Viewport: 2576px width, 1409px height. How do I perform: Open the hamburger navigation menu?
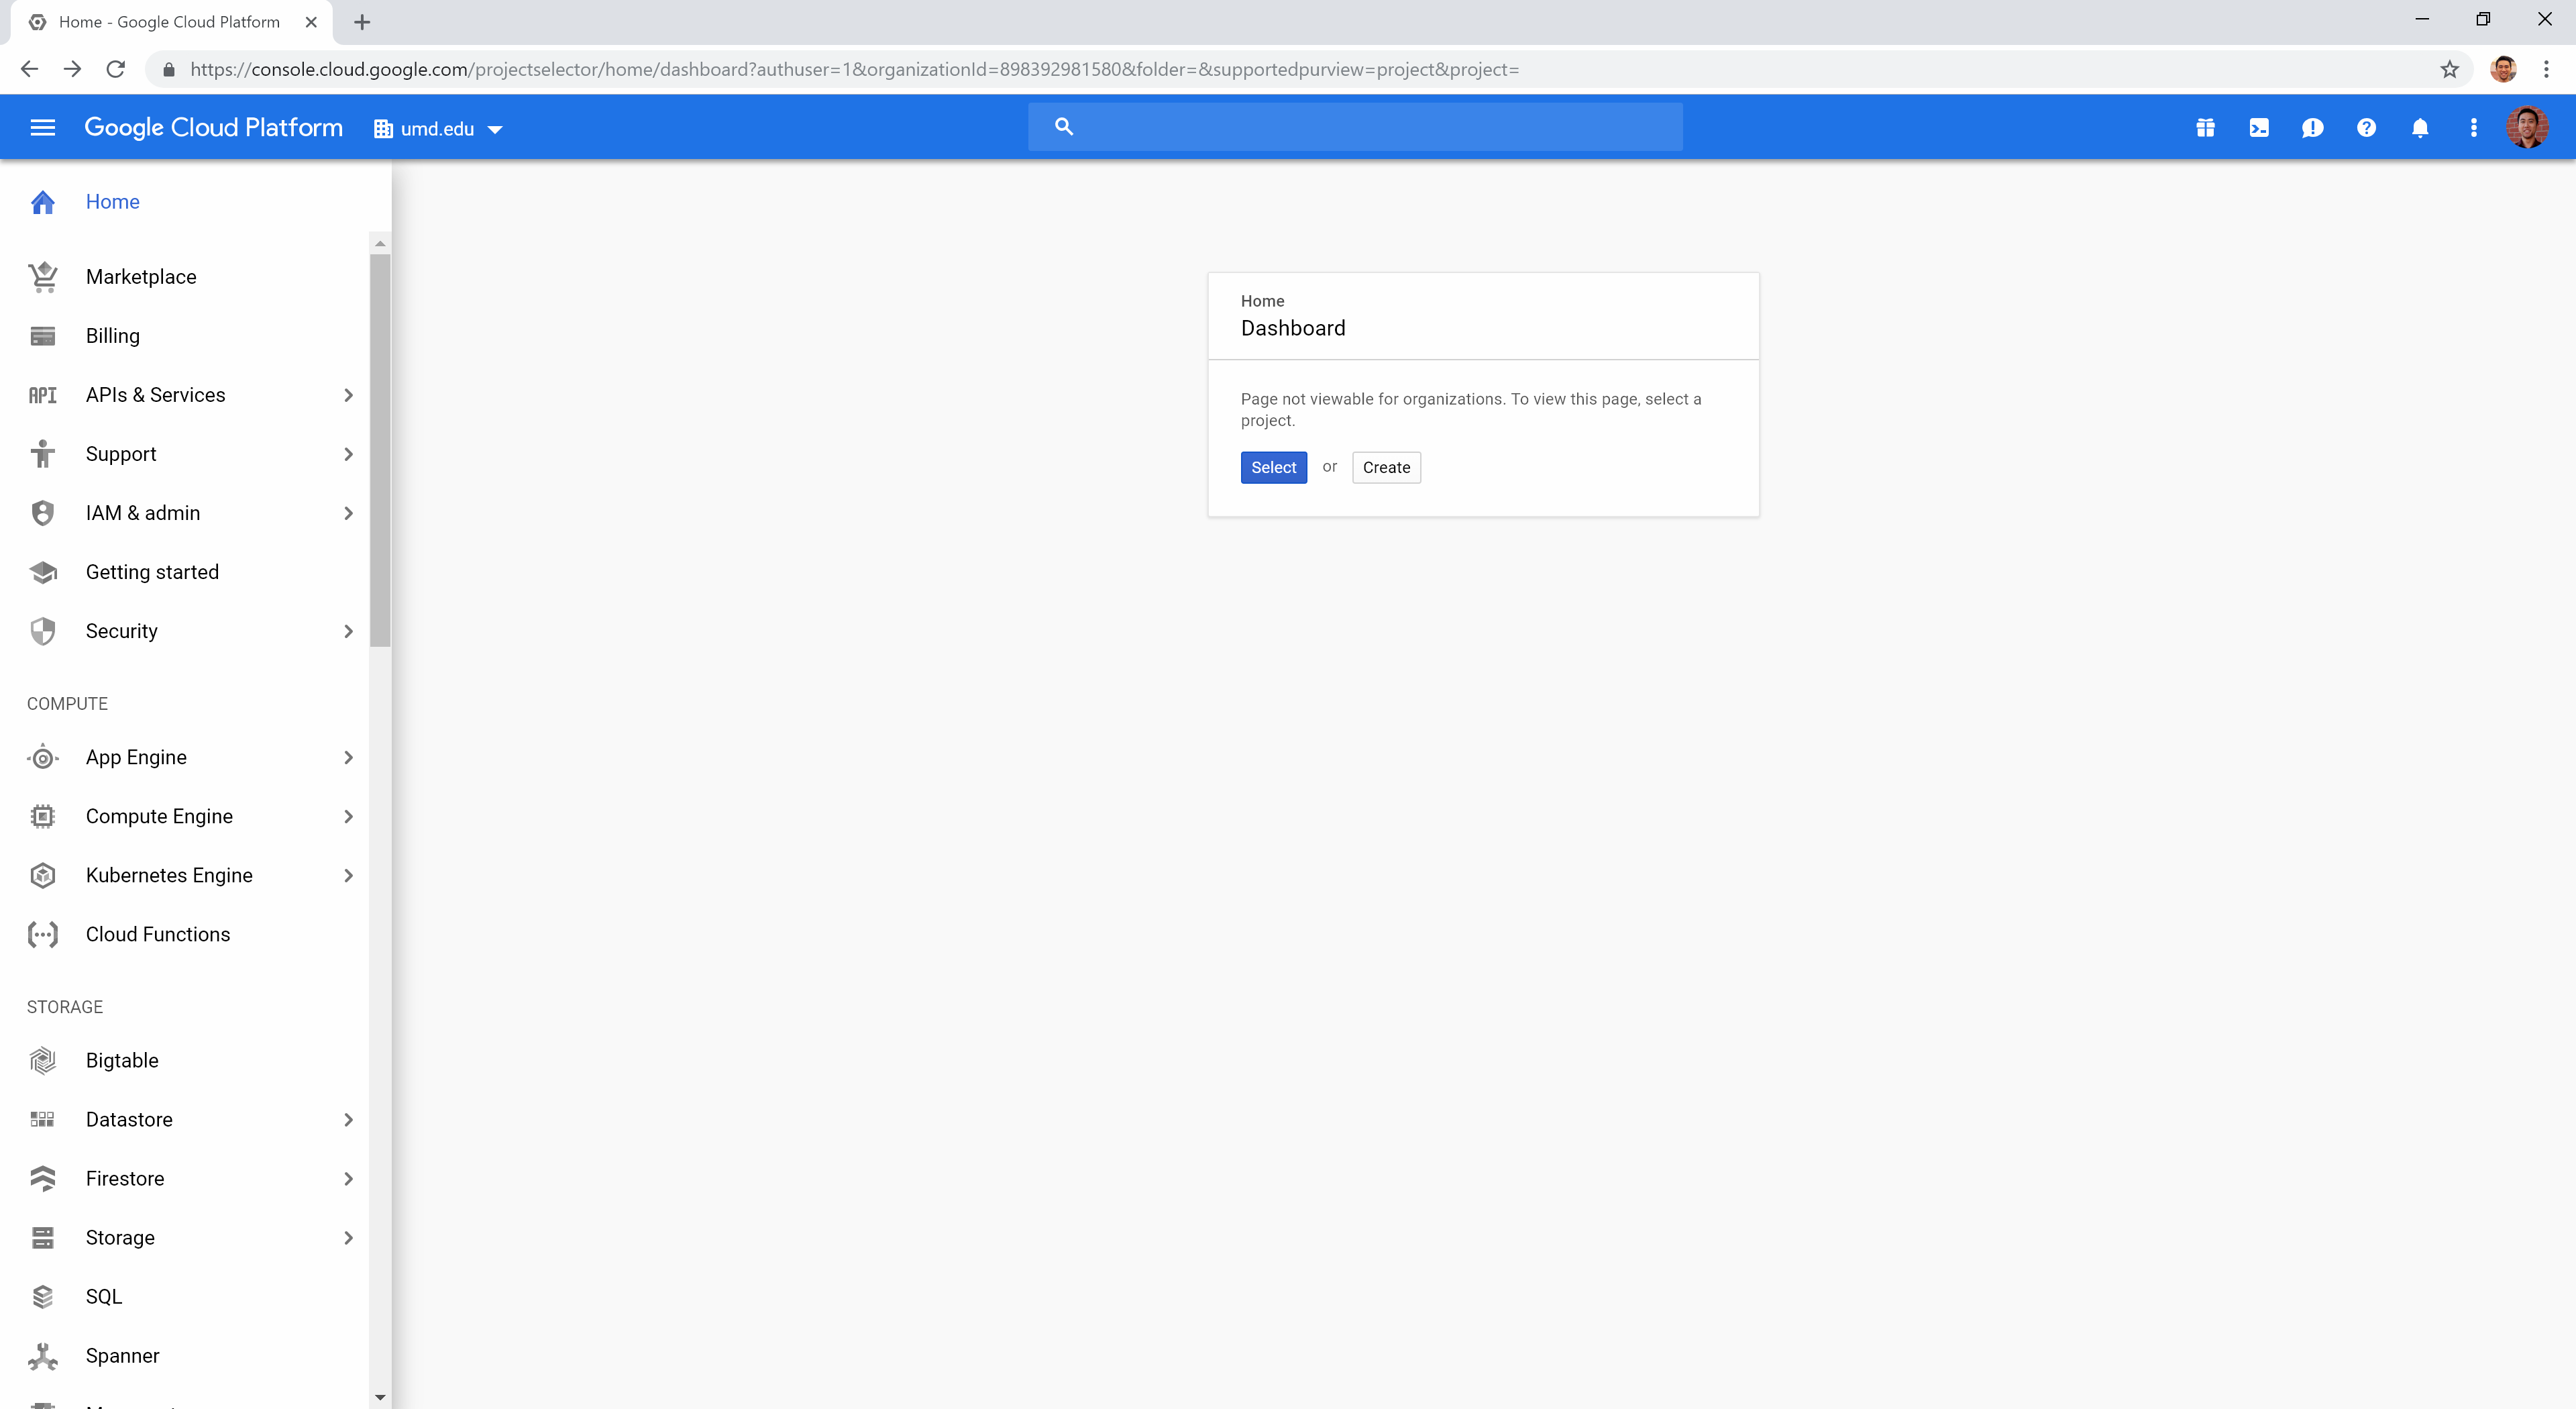coord(42,128)
